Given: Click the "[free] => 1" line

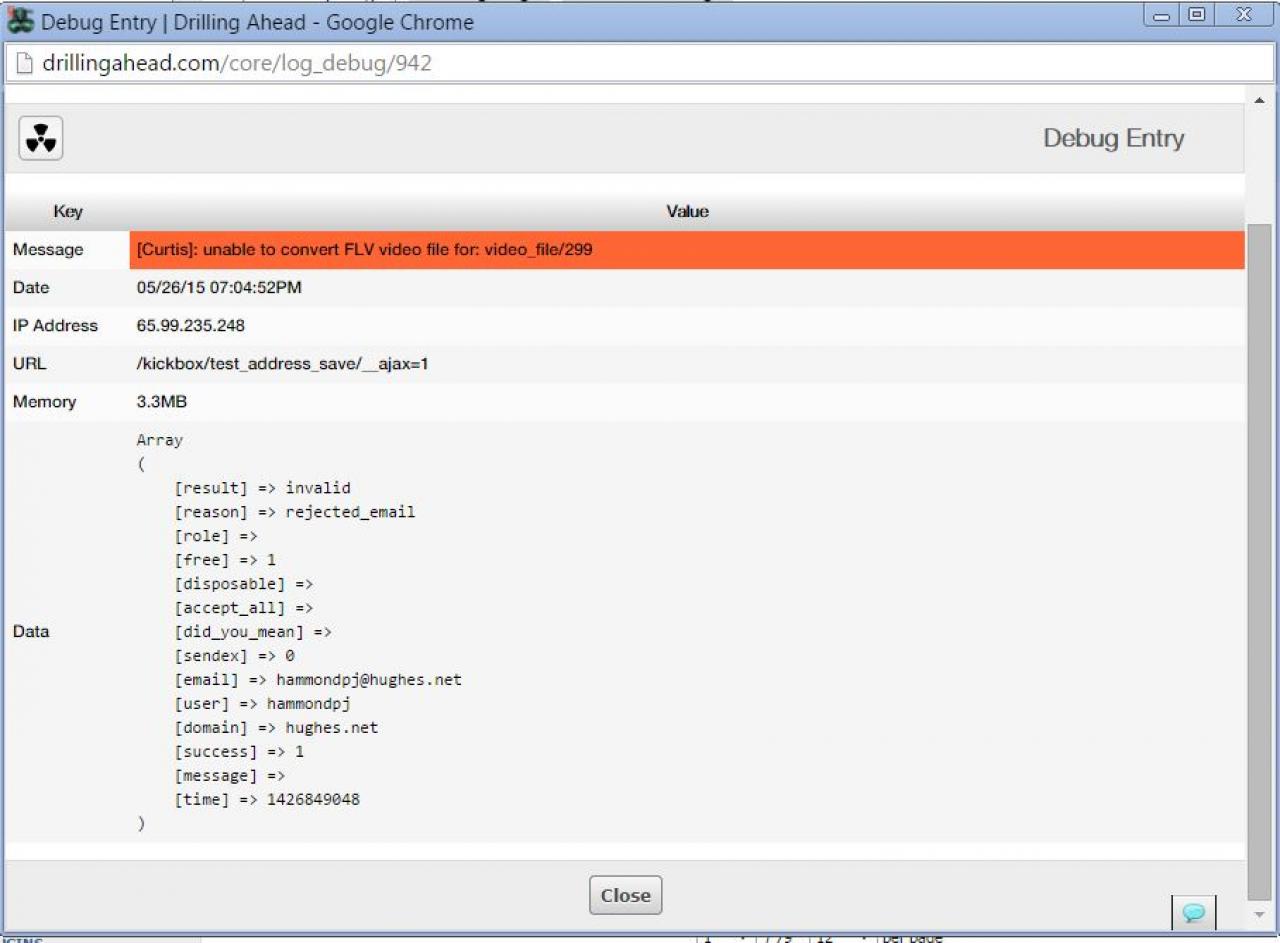Looking at the screenshot, I should 225,560.
